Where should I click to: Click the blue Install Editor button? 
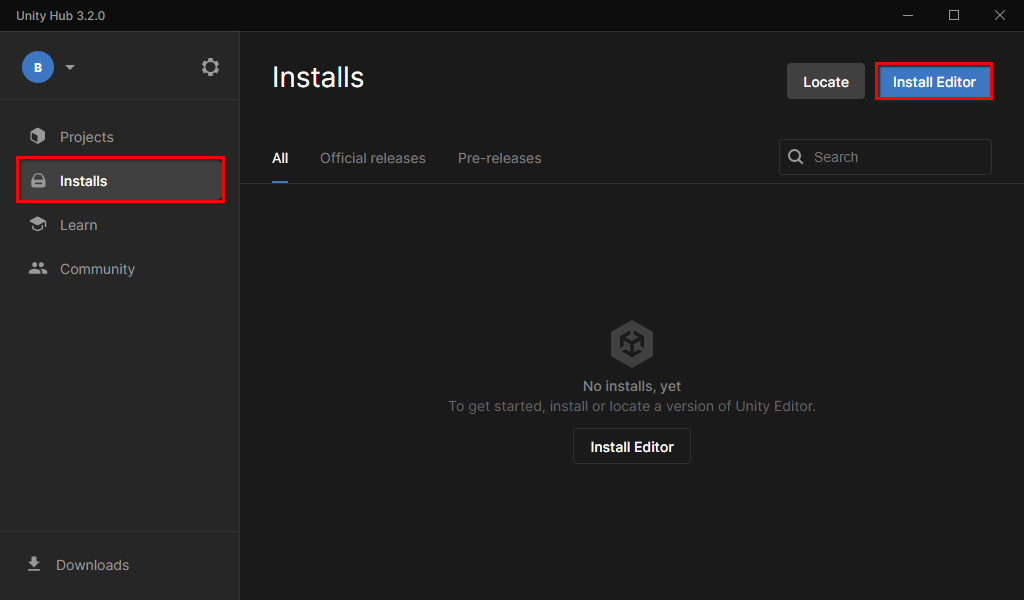click(934, 82)
